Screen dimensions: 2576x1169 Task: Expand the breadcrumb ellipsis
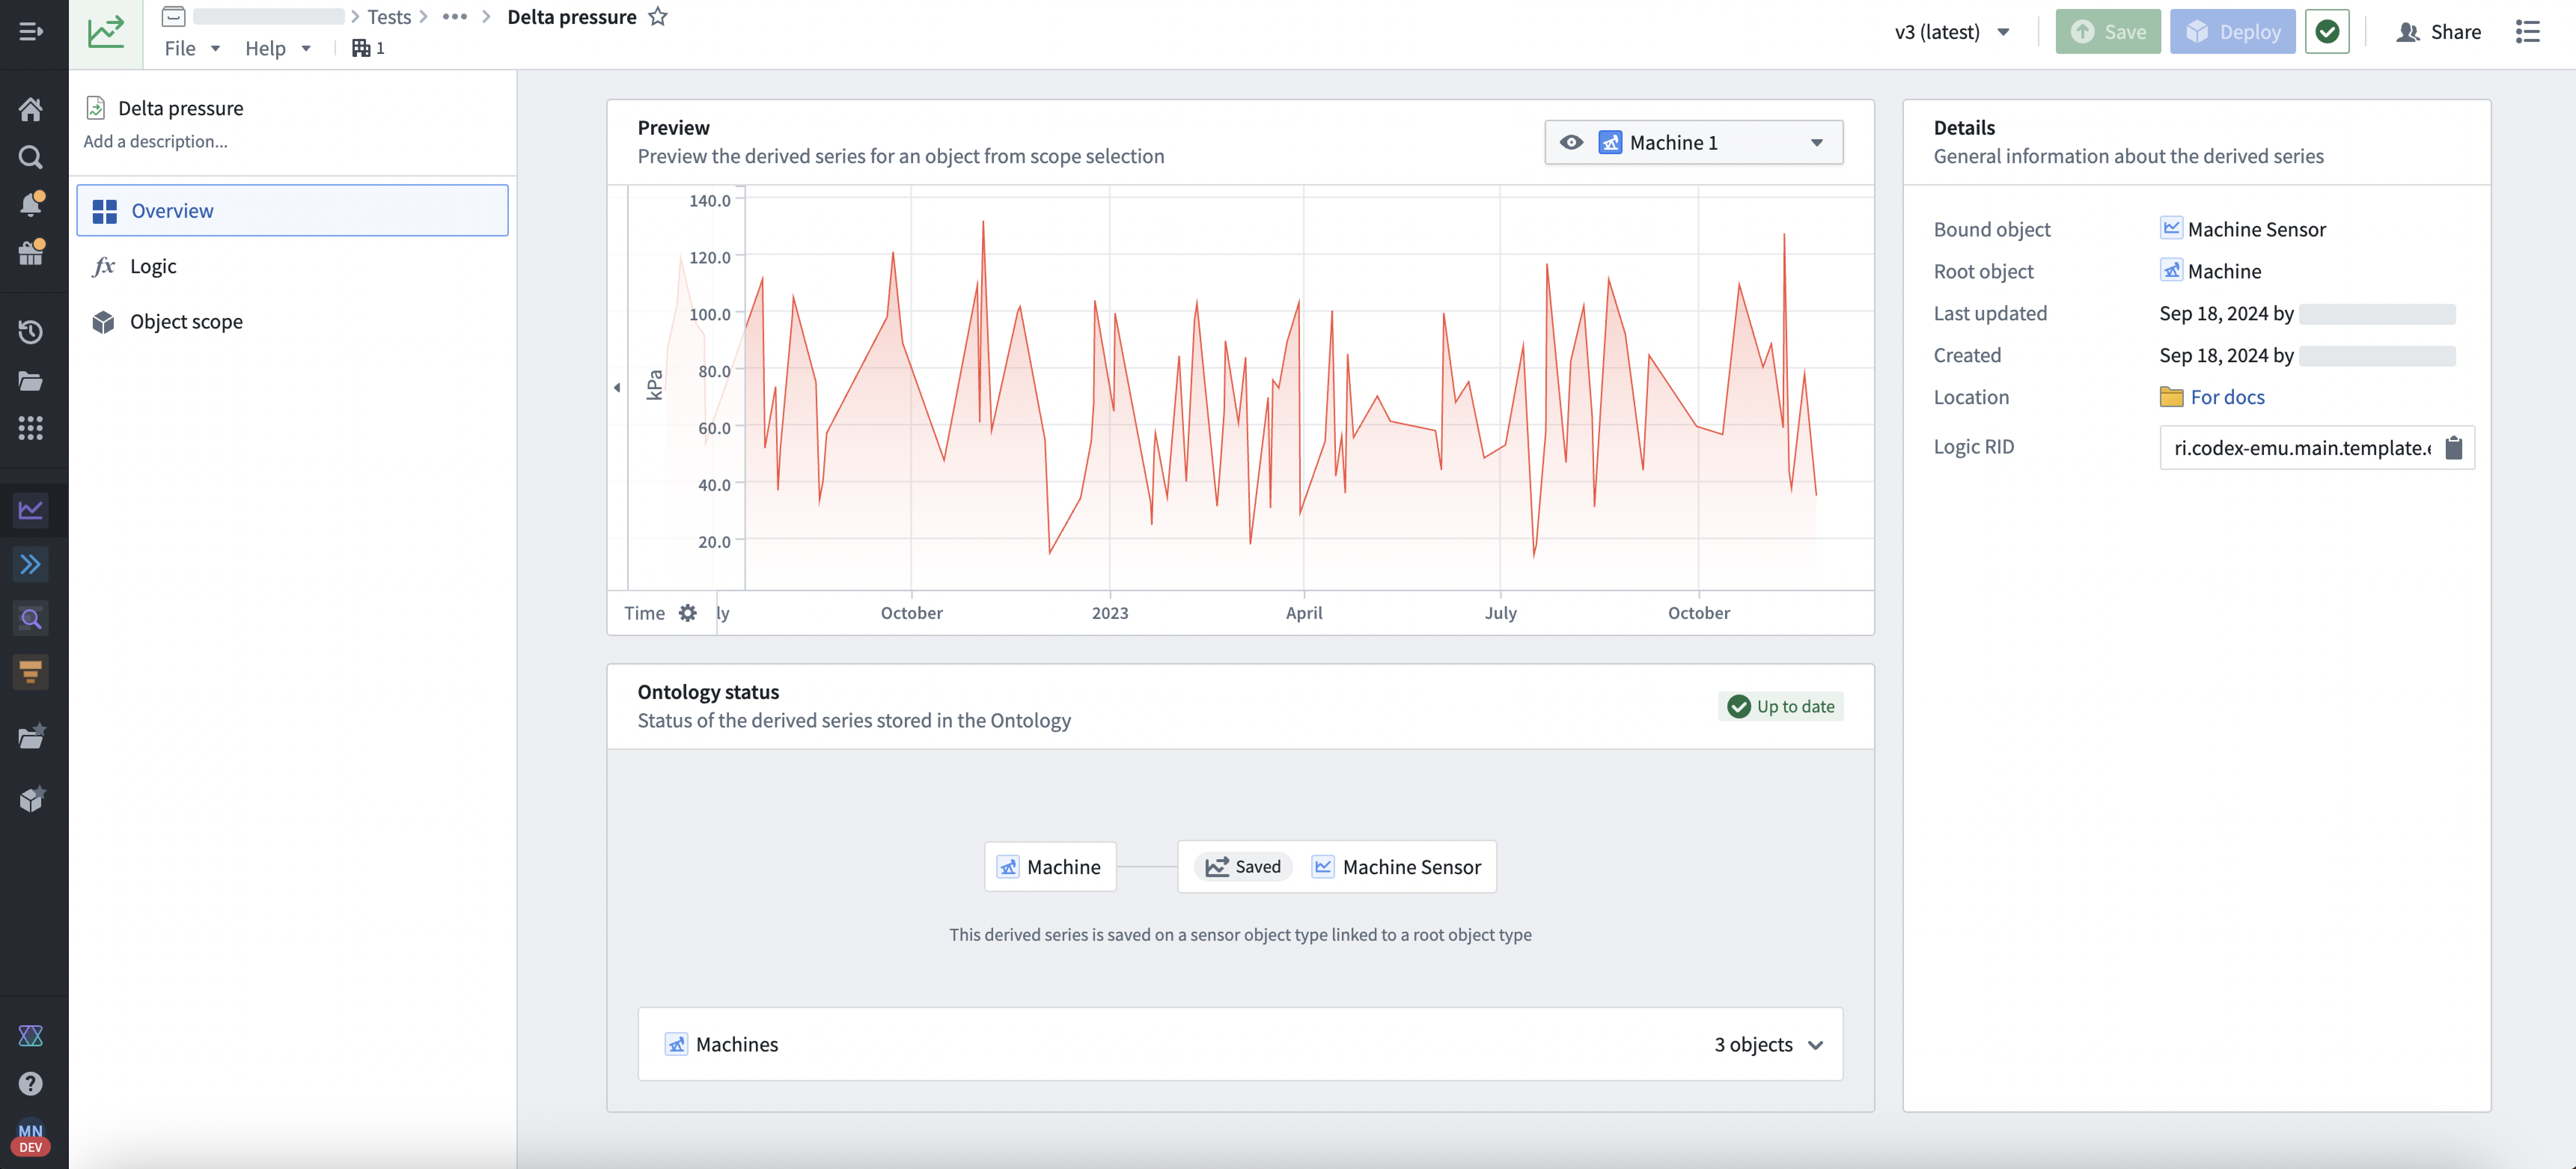(455, 16)
